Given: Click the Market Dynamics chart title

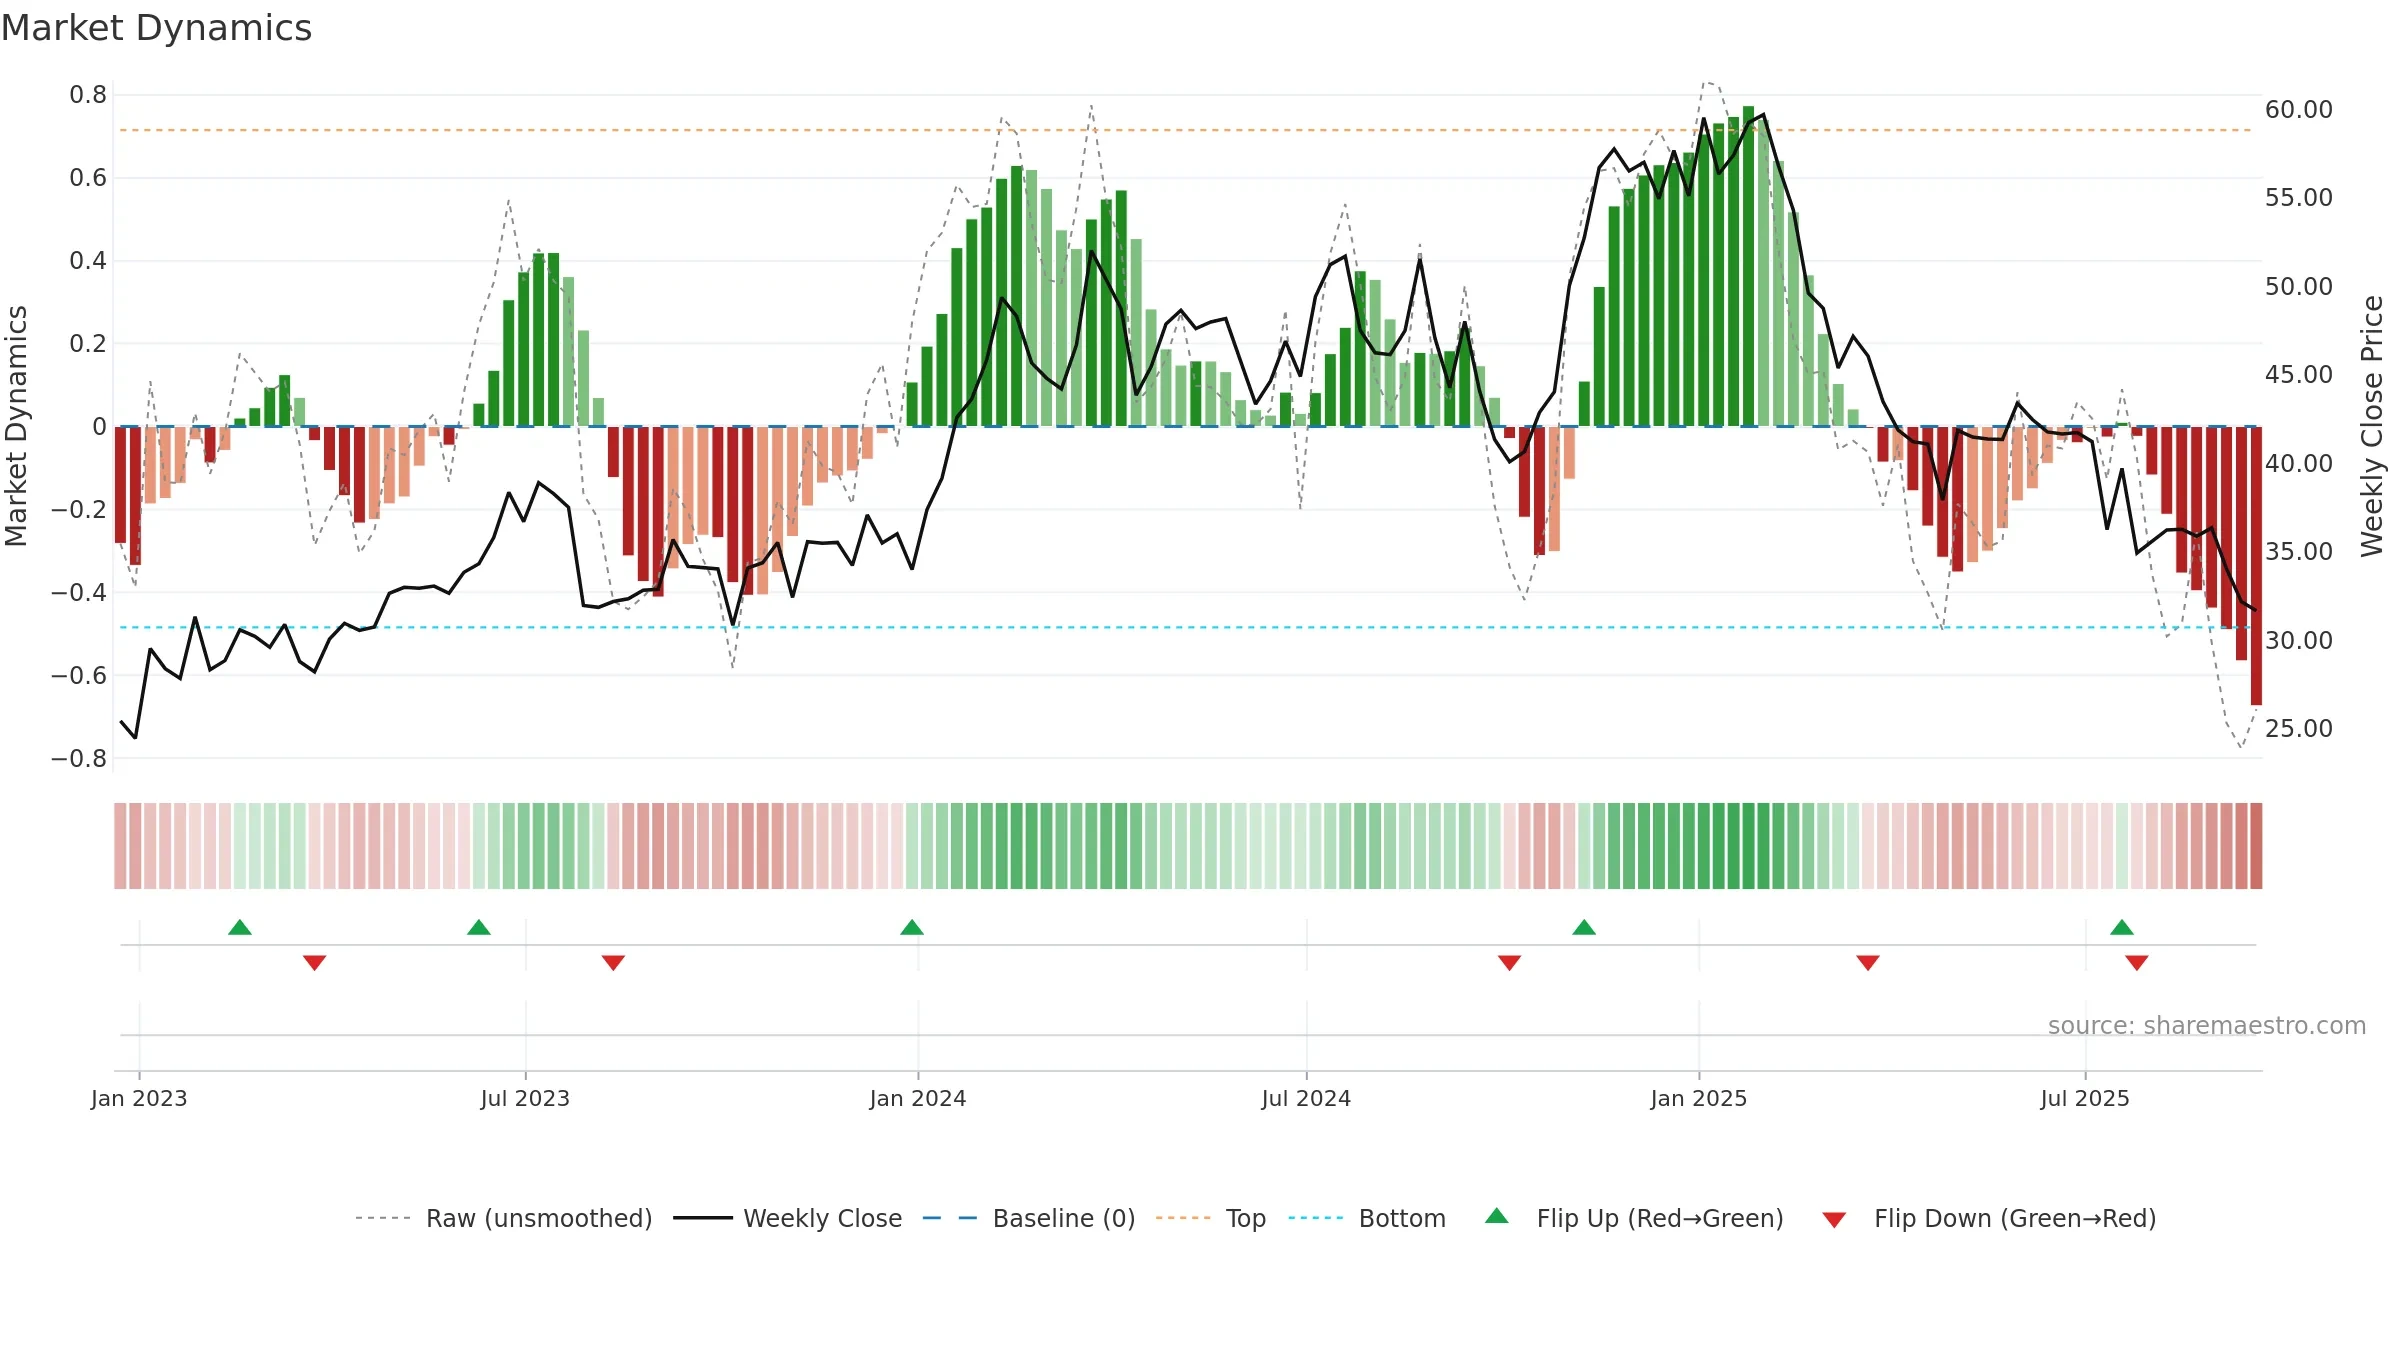Looking at the screenshot, I should coord(156,28).
